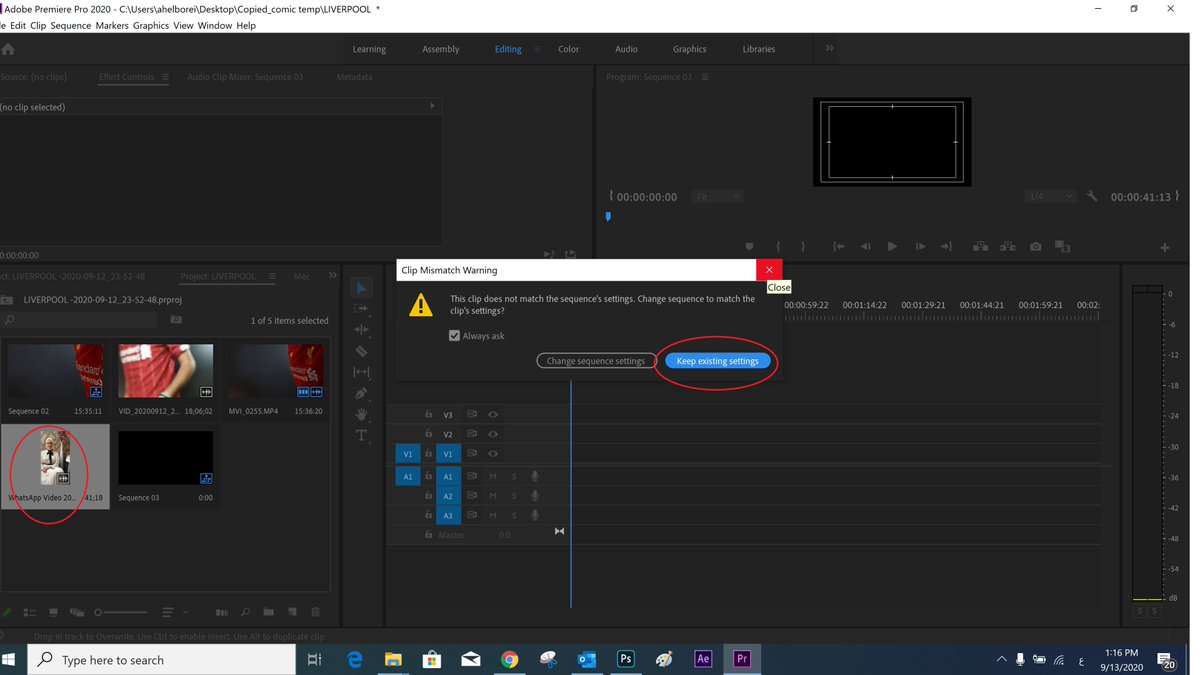Switch Project panel to List View
1200x675 pixels.
pyautogui.click(x=30, y=612)
